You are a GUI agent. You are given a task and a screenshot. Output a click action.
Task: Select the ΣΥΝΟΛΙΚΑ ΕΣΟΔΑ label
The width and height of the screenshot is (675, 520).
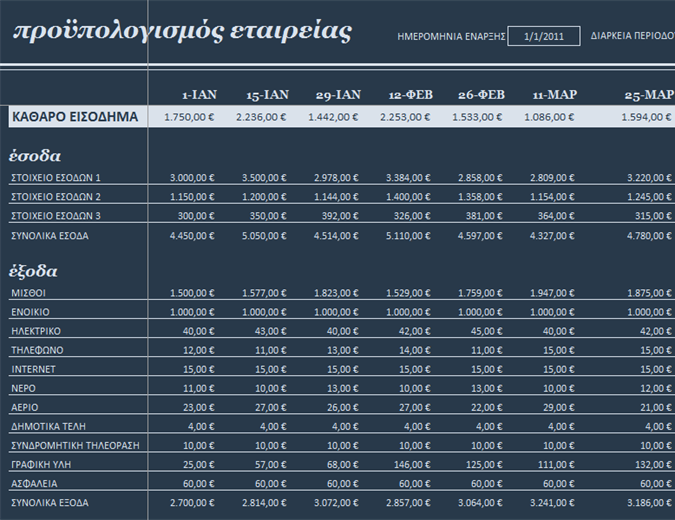[x=50, y=236]
